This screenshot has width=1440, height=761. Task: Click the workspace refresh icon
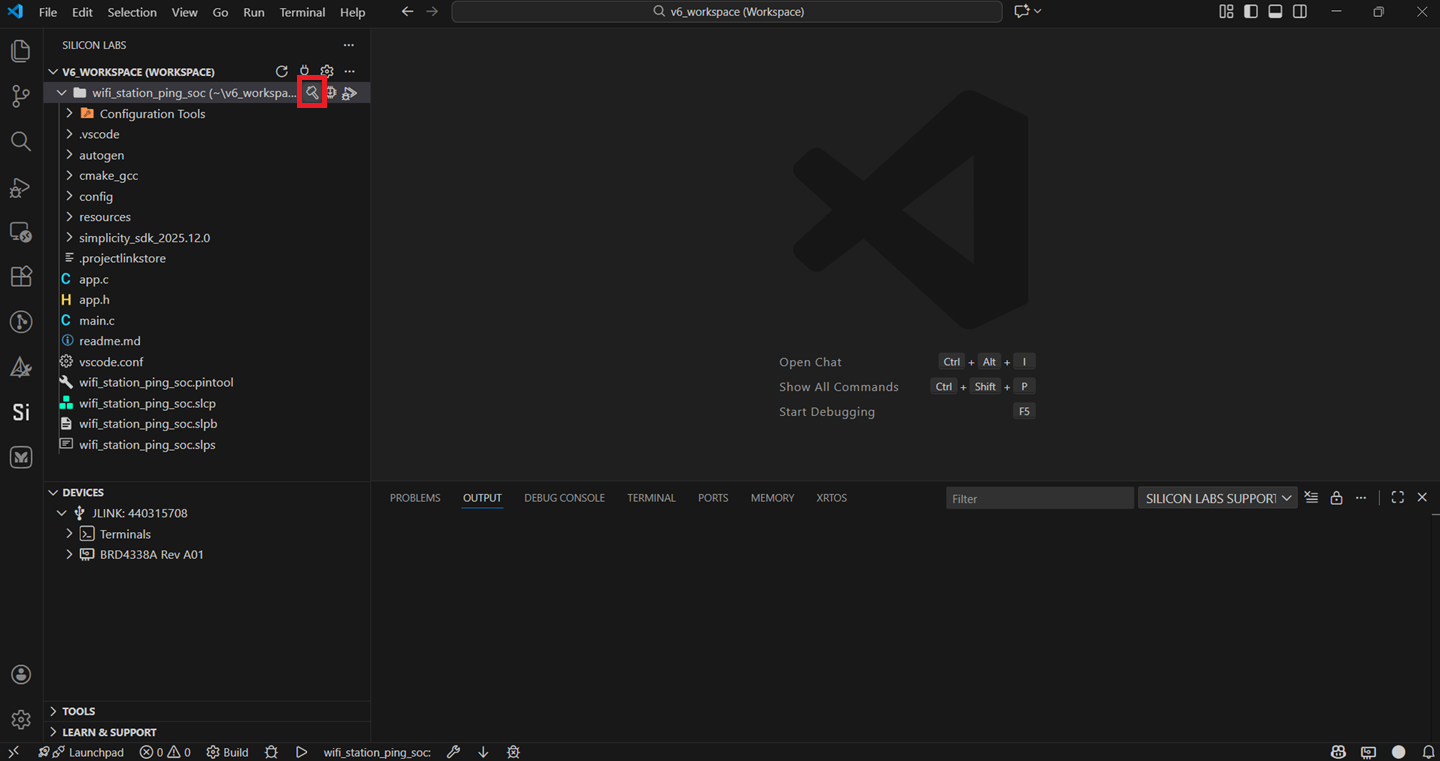pos(282,72)
